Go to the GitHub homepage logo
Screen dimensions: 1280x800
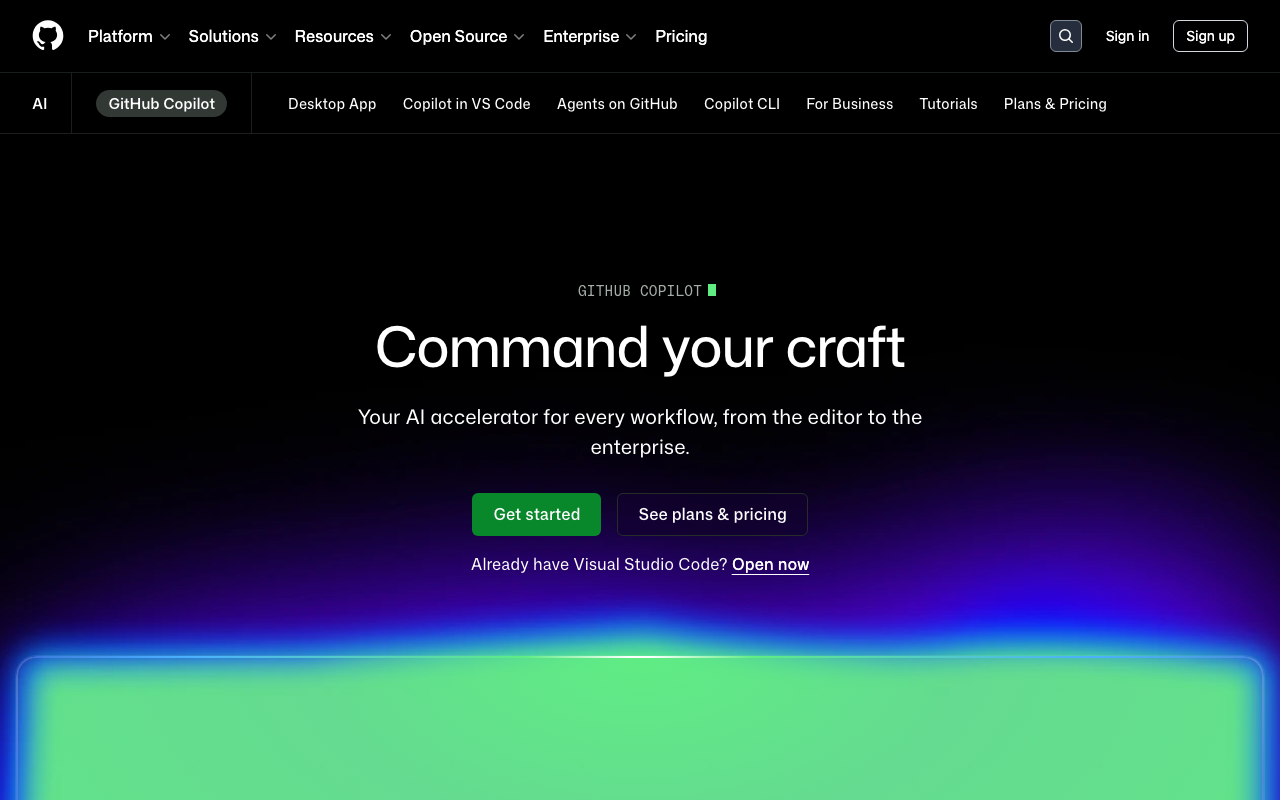point(48,36)
